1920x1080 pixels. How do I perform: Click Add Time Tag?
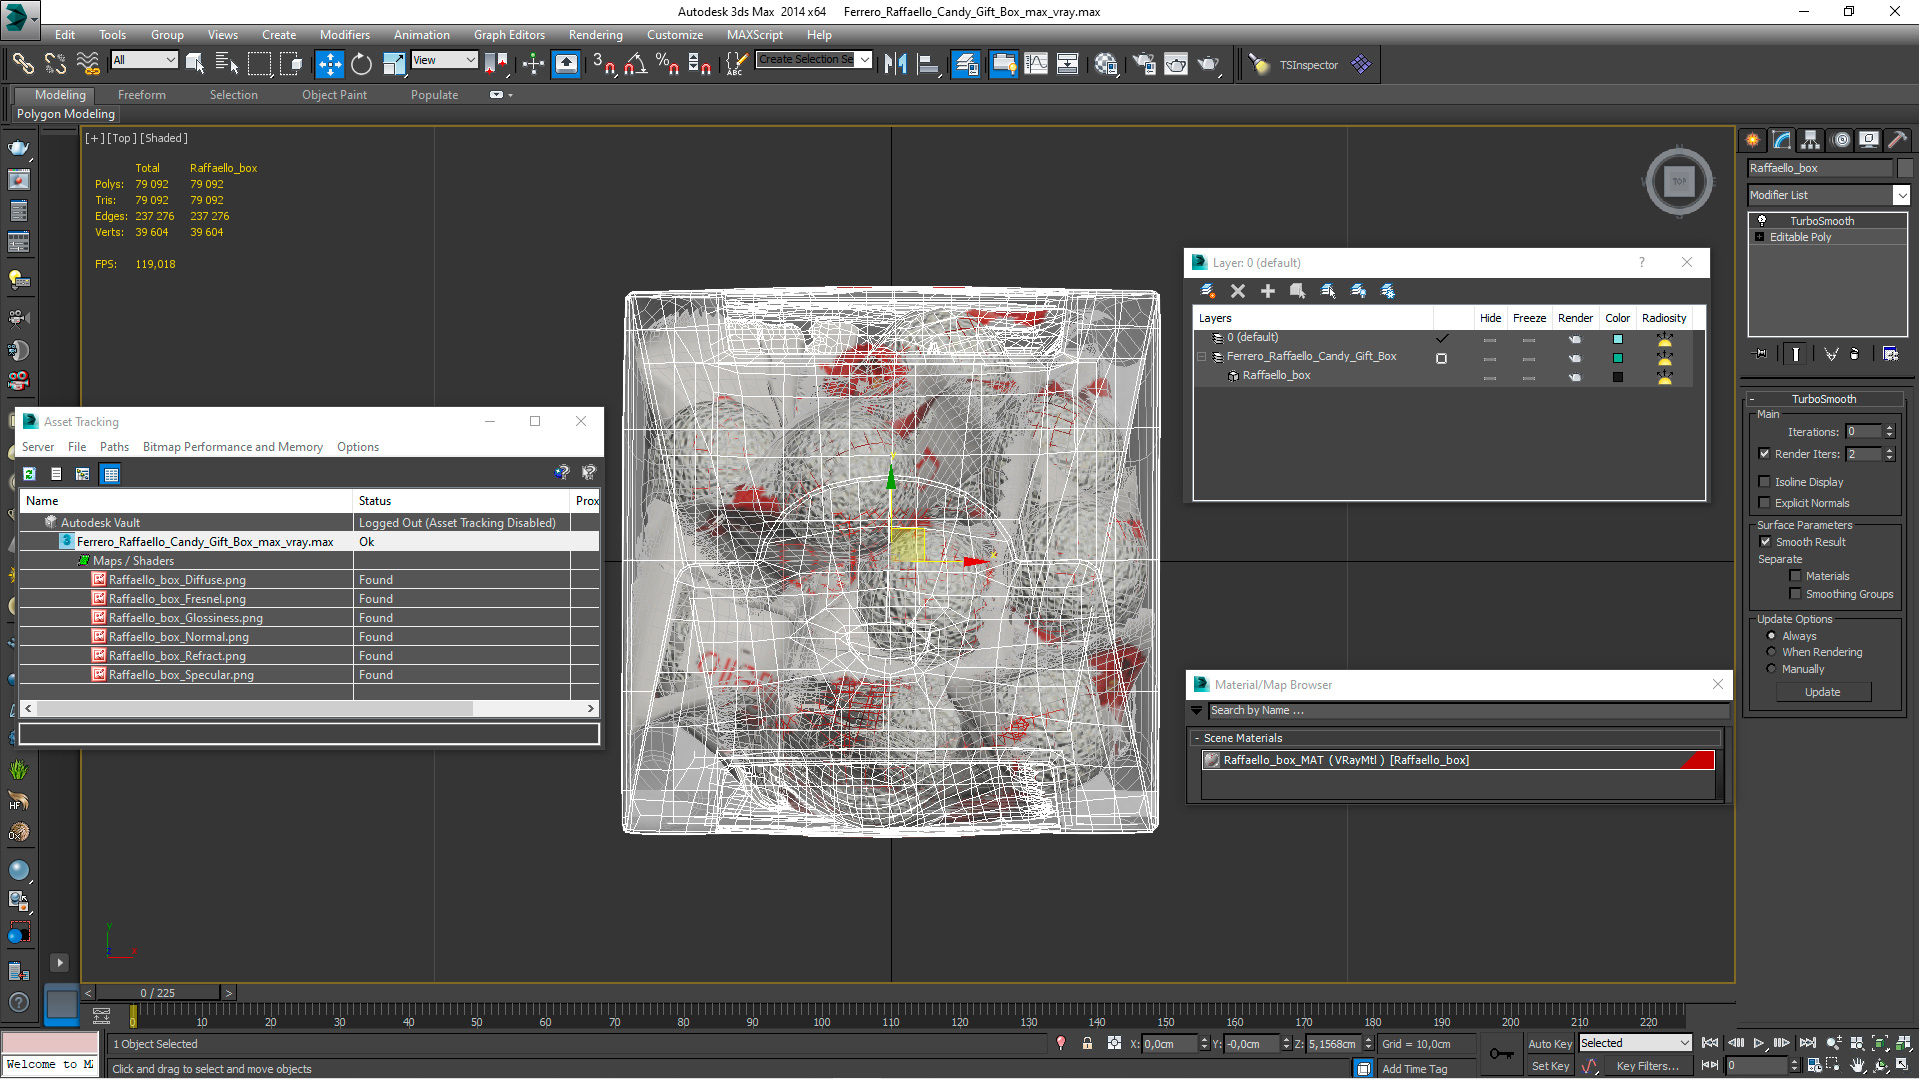pyautogui.click(x=1415, y=1069)
